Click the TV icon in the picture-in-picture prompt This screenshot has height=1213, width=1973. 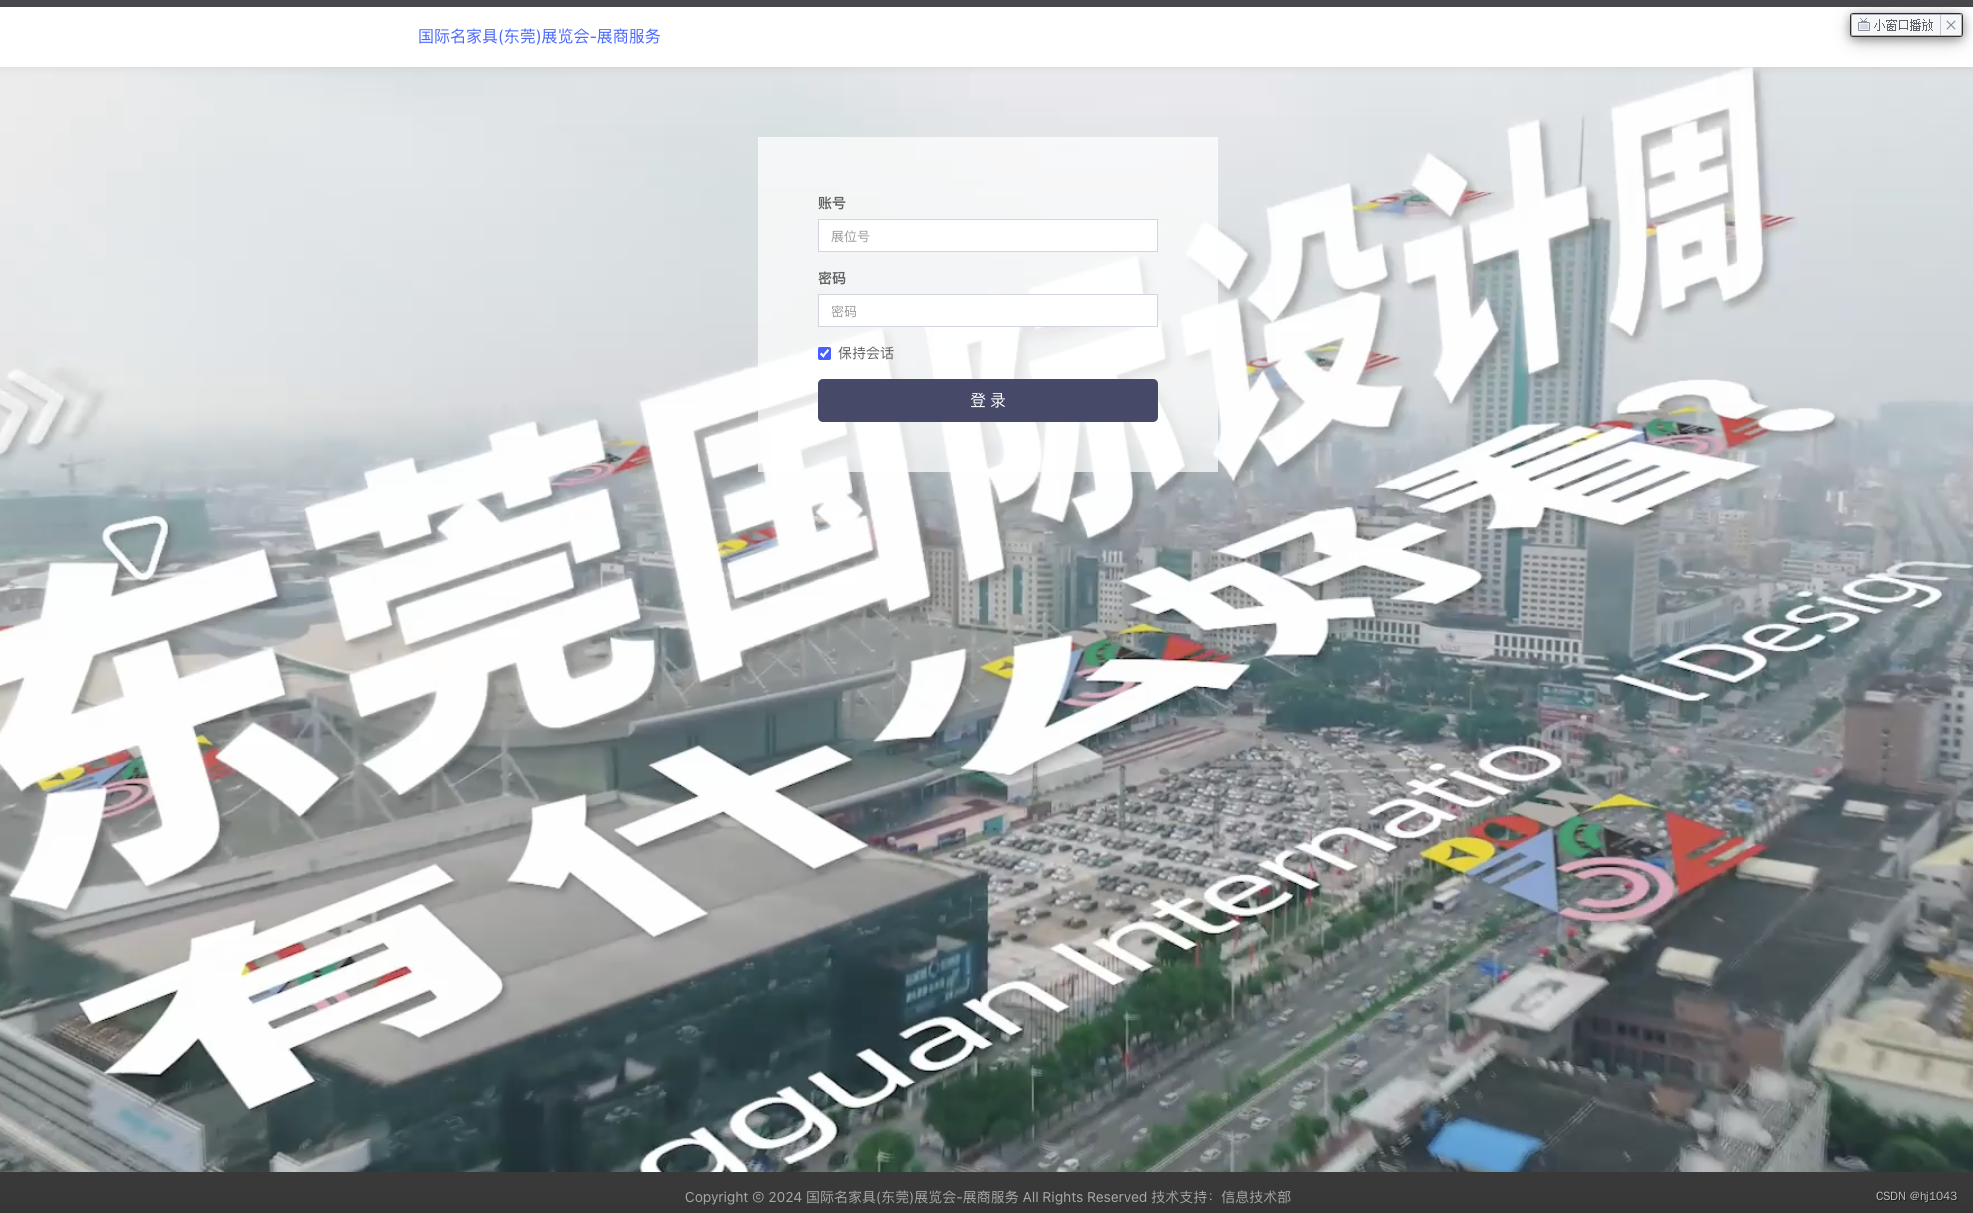1862,25
